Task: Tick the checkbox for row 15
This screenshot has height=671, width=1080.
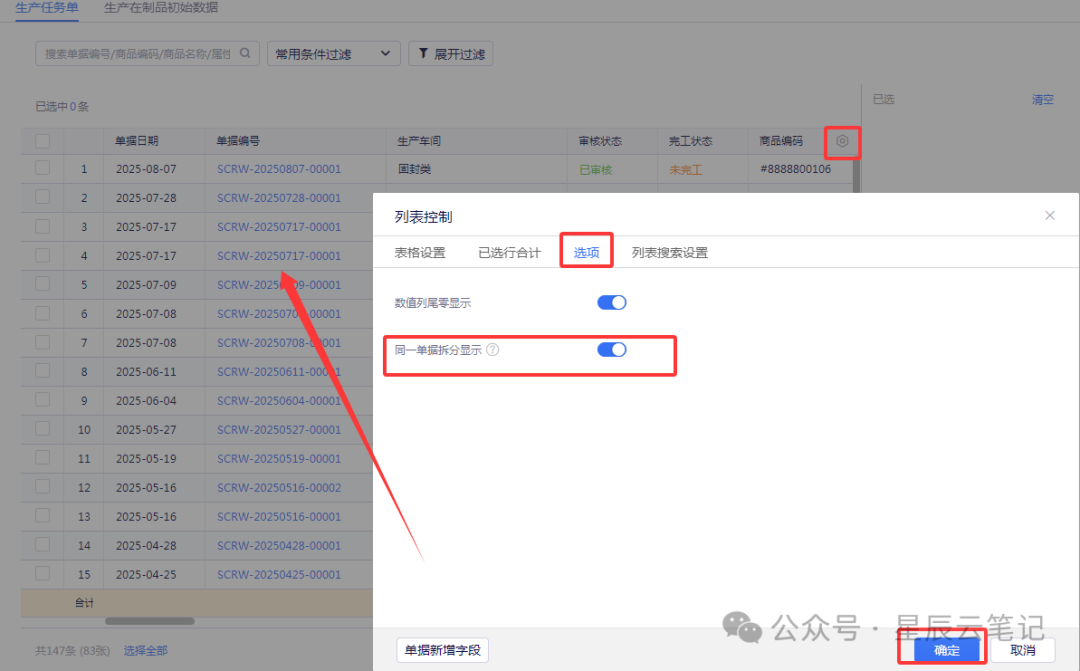Action: click(x=43, y=573)
